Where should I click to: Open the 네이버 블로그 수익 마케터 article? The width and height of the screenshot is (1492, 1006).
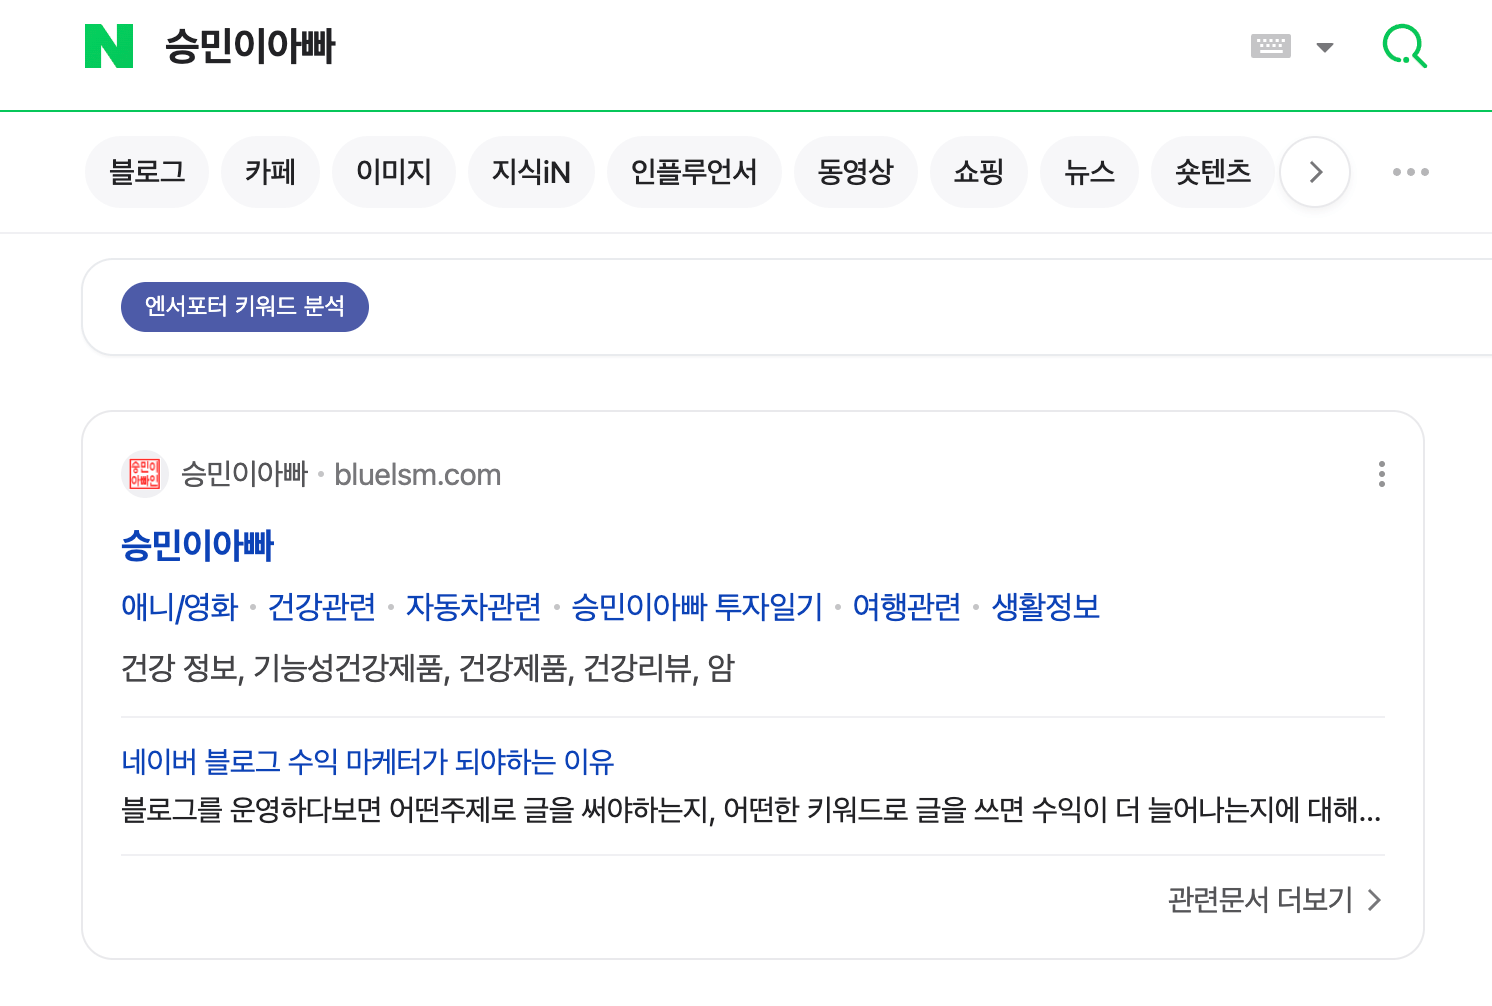pos(366,762)
